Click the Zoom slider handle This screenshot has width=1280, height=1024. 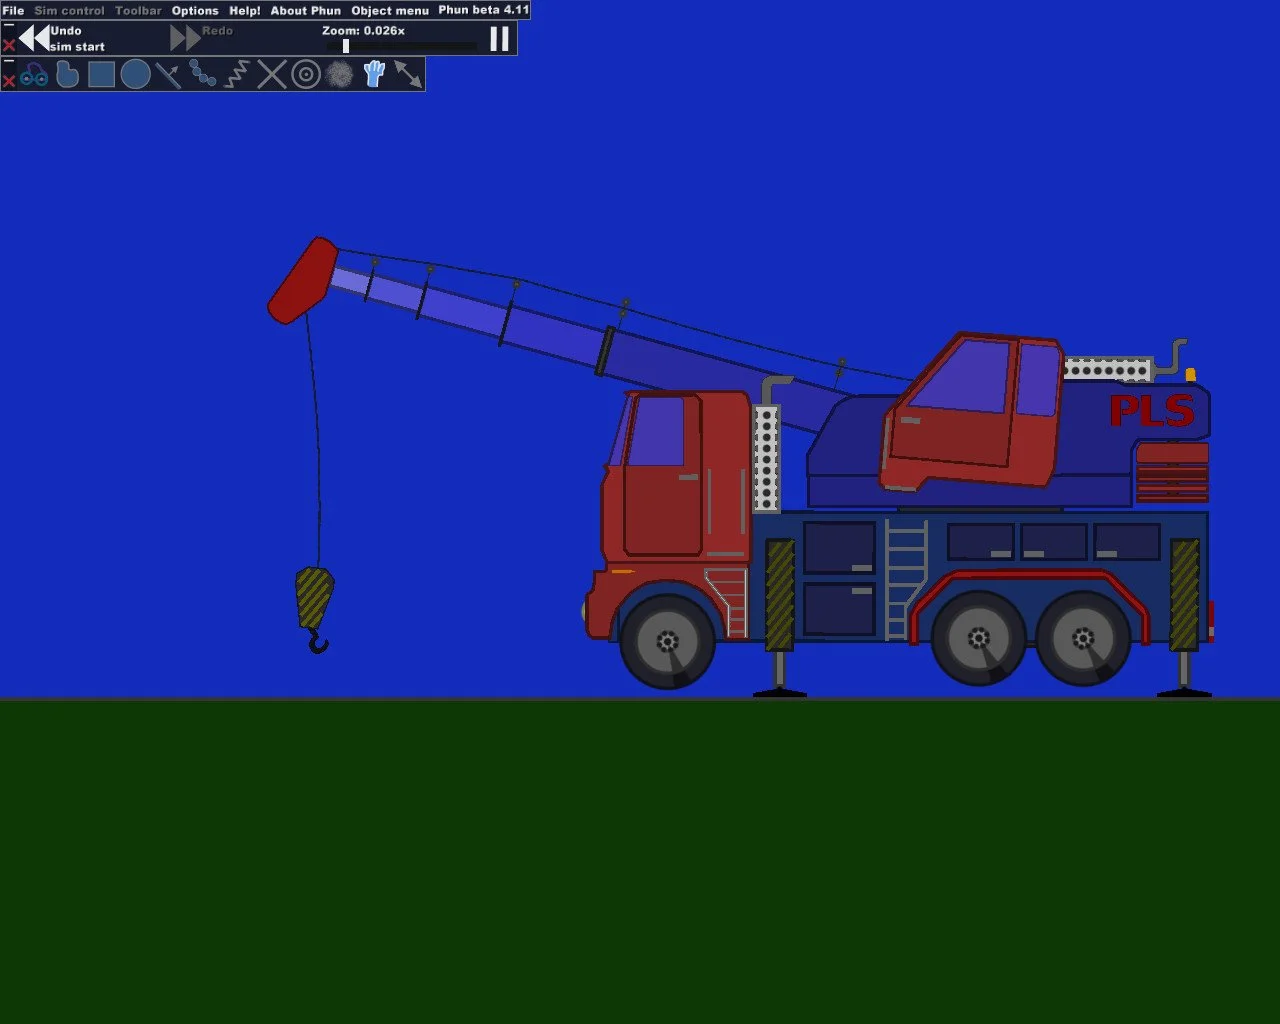(x=346, y=46)
